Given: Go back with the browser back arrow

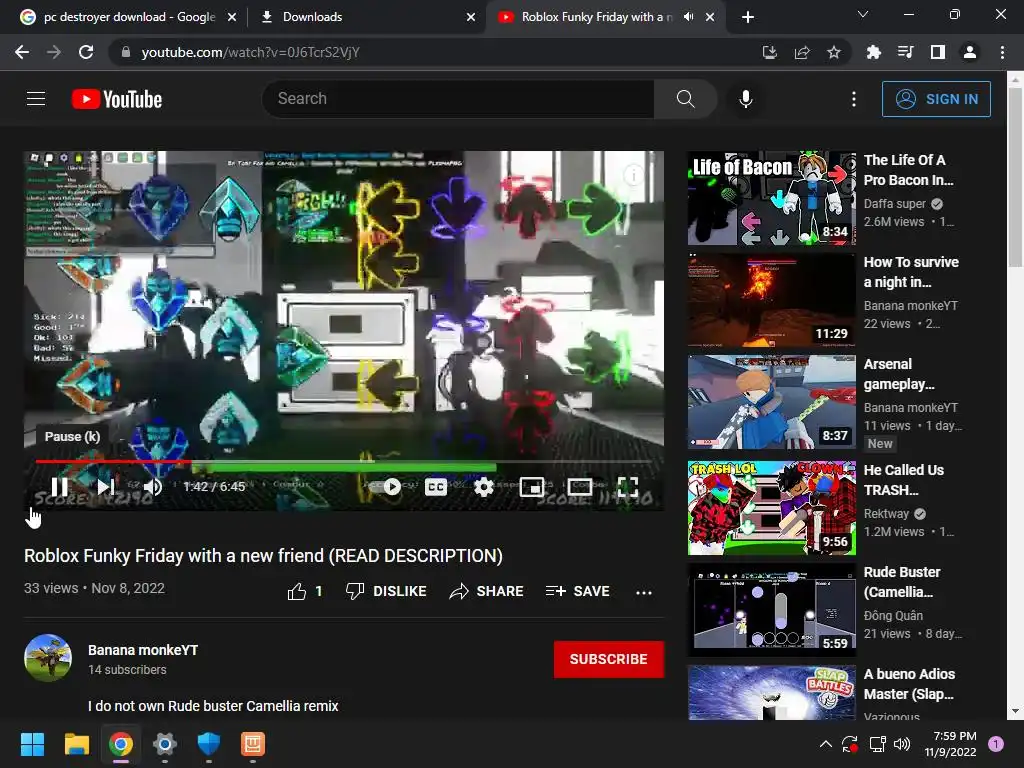Looking at the screenshot, I should 22,52.
